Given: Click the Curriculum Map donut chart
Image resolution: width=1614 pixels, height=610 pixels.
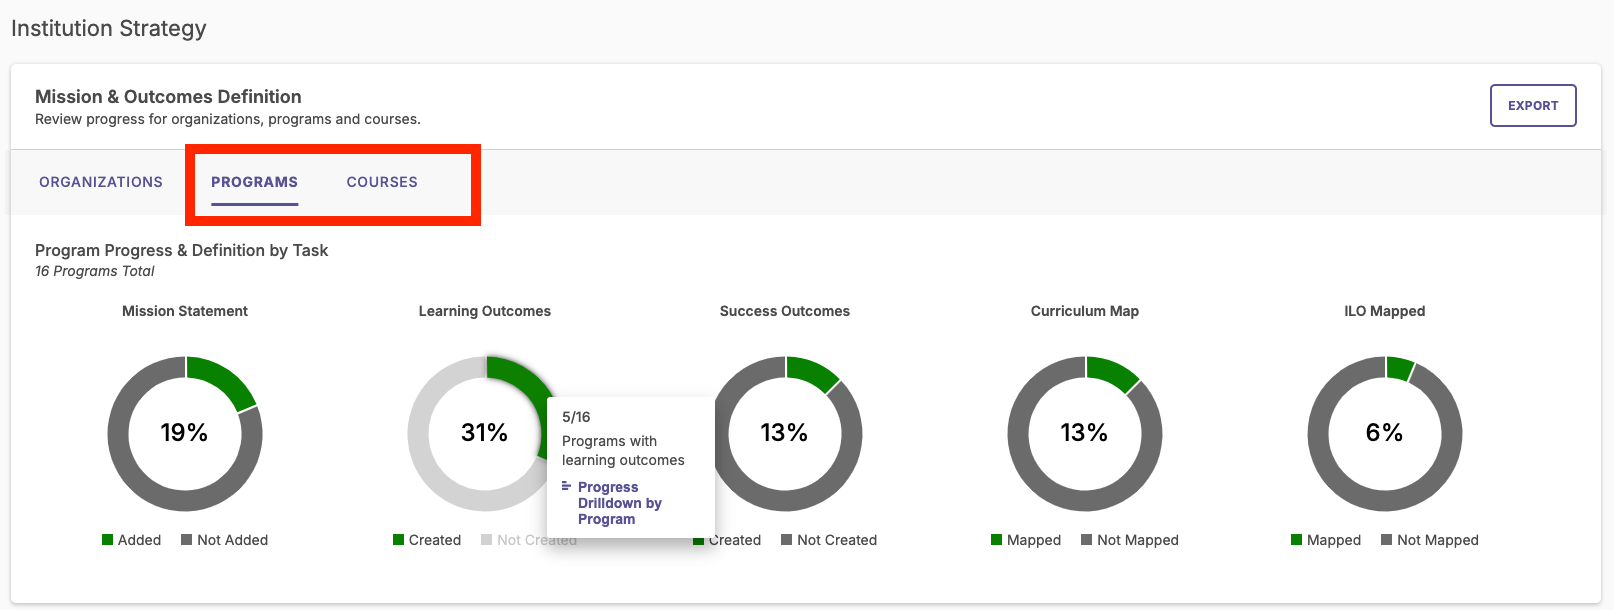Looking at the screenshot, I should [1085, 433].
